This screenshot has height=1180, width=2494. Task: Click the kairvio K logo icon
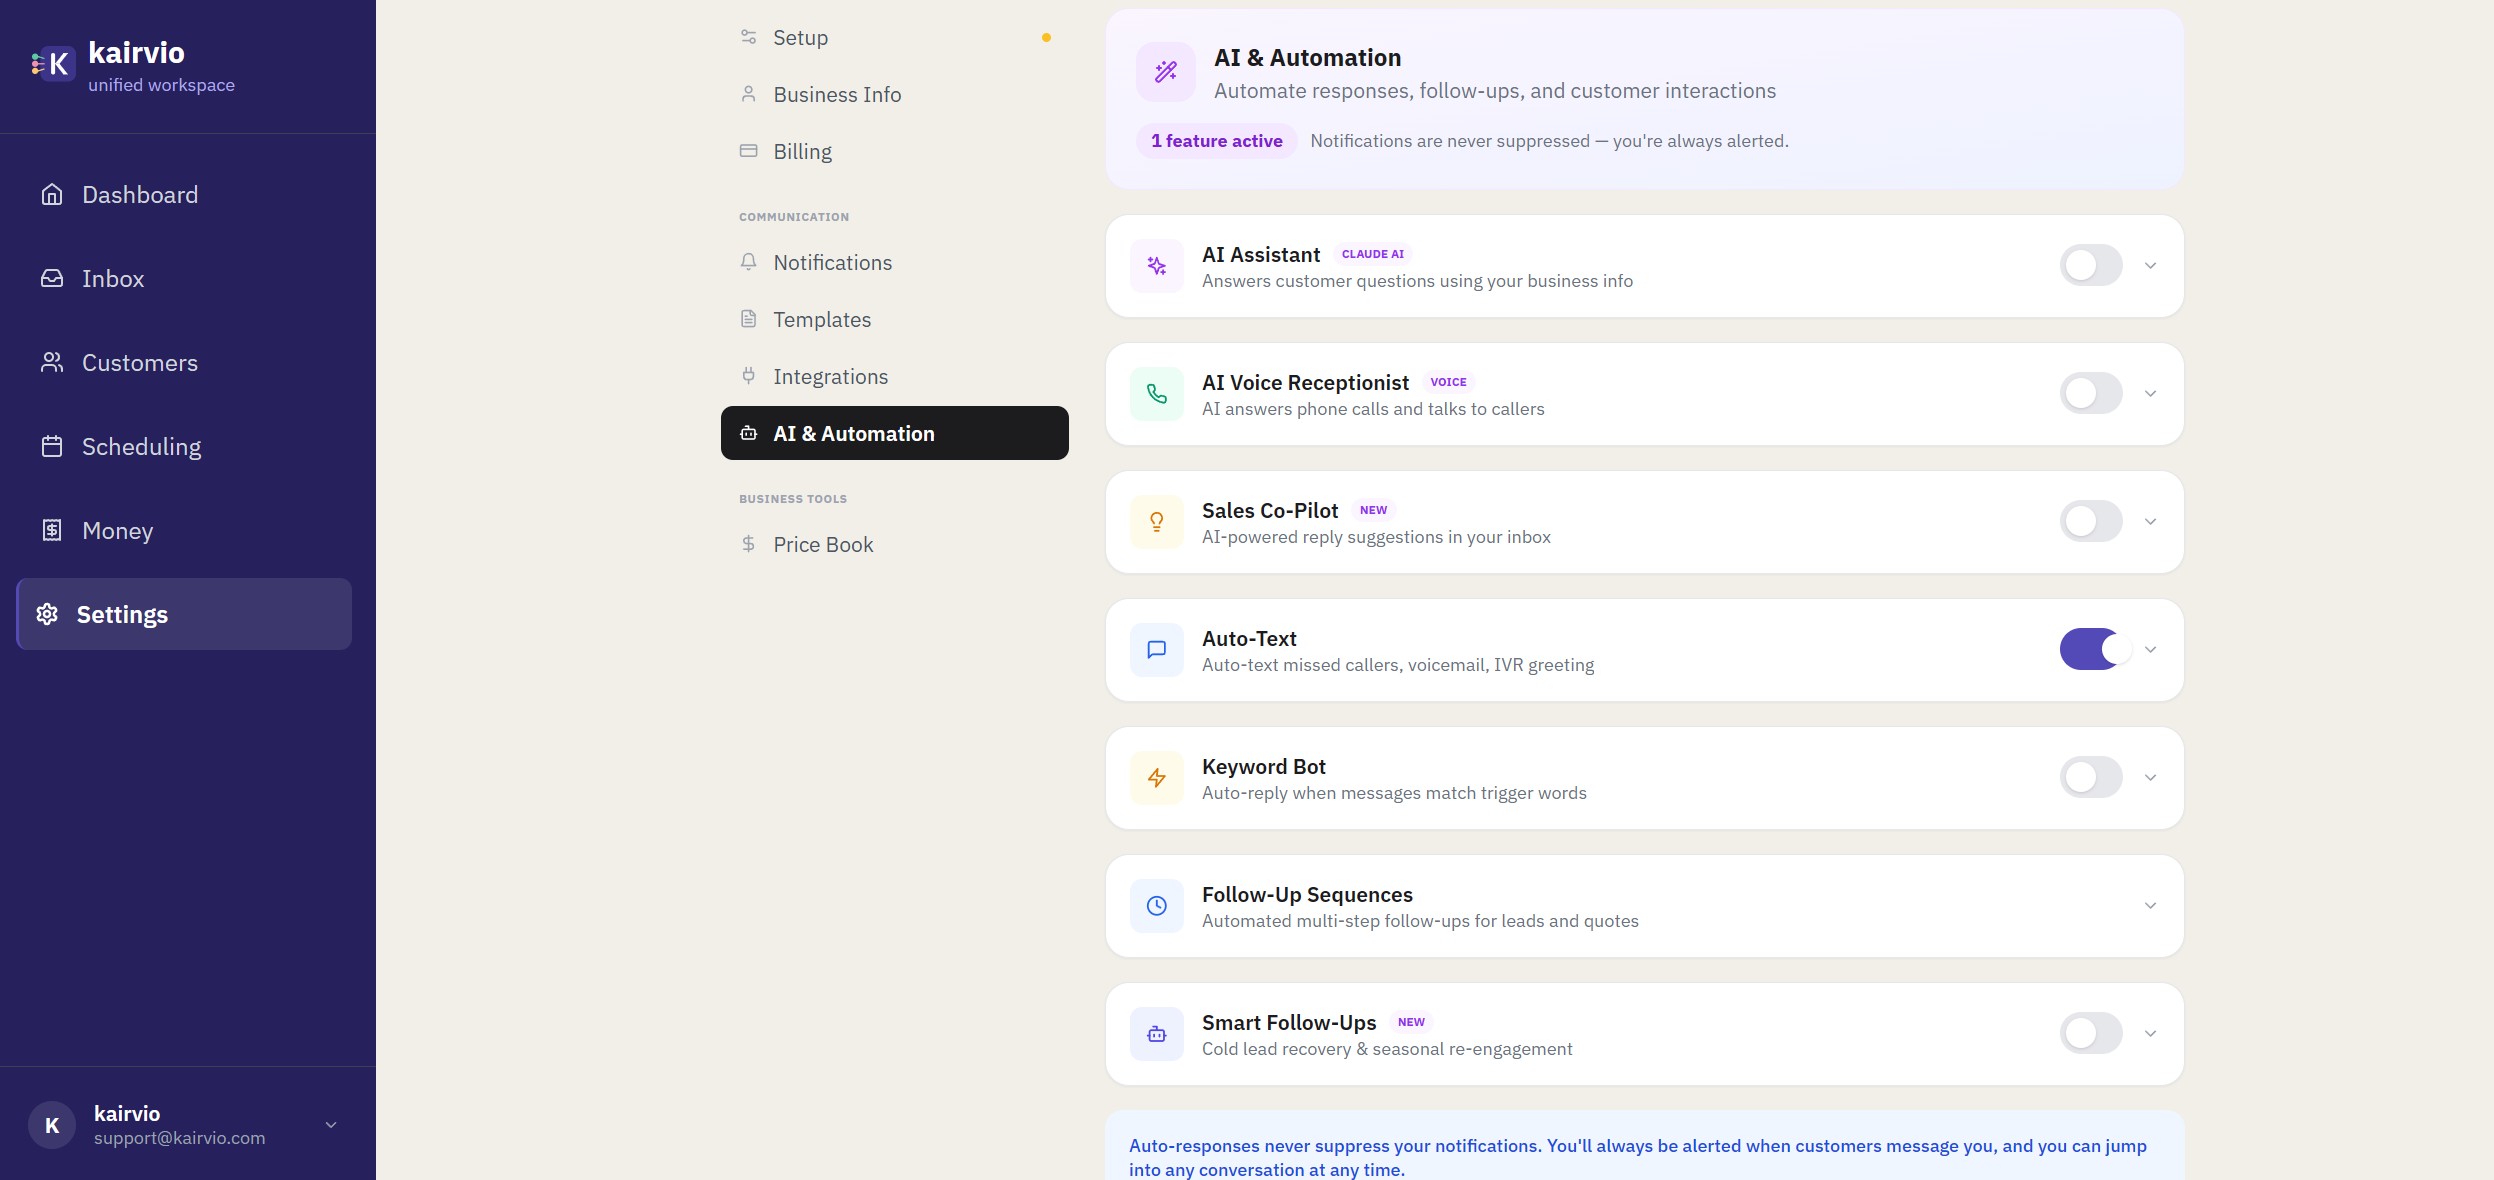[x=52, y=64]
